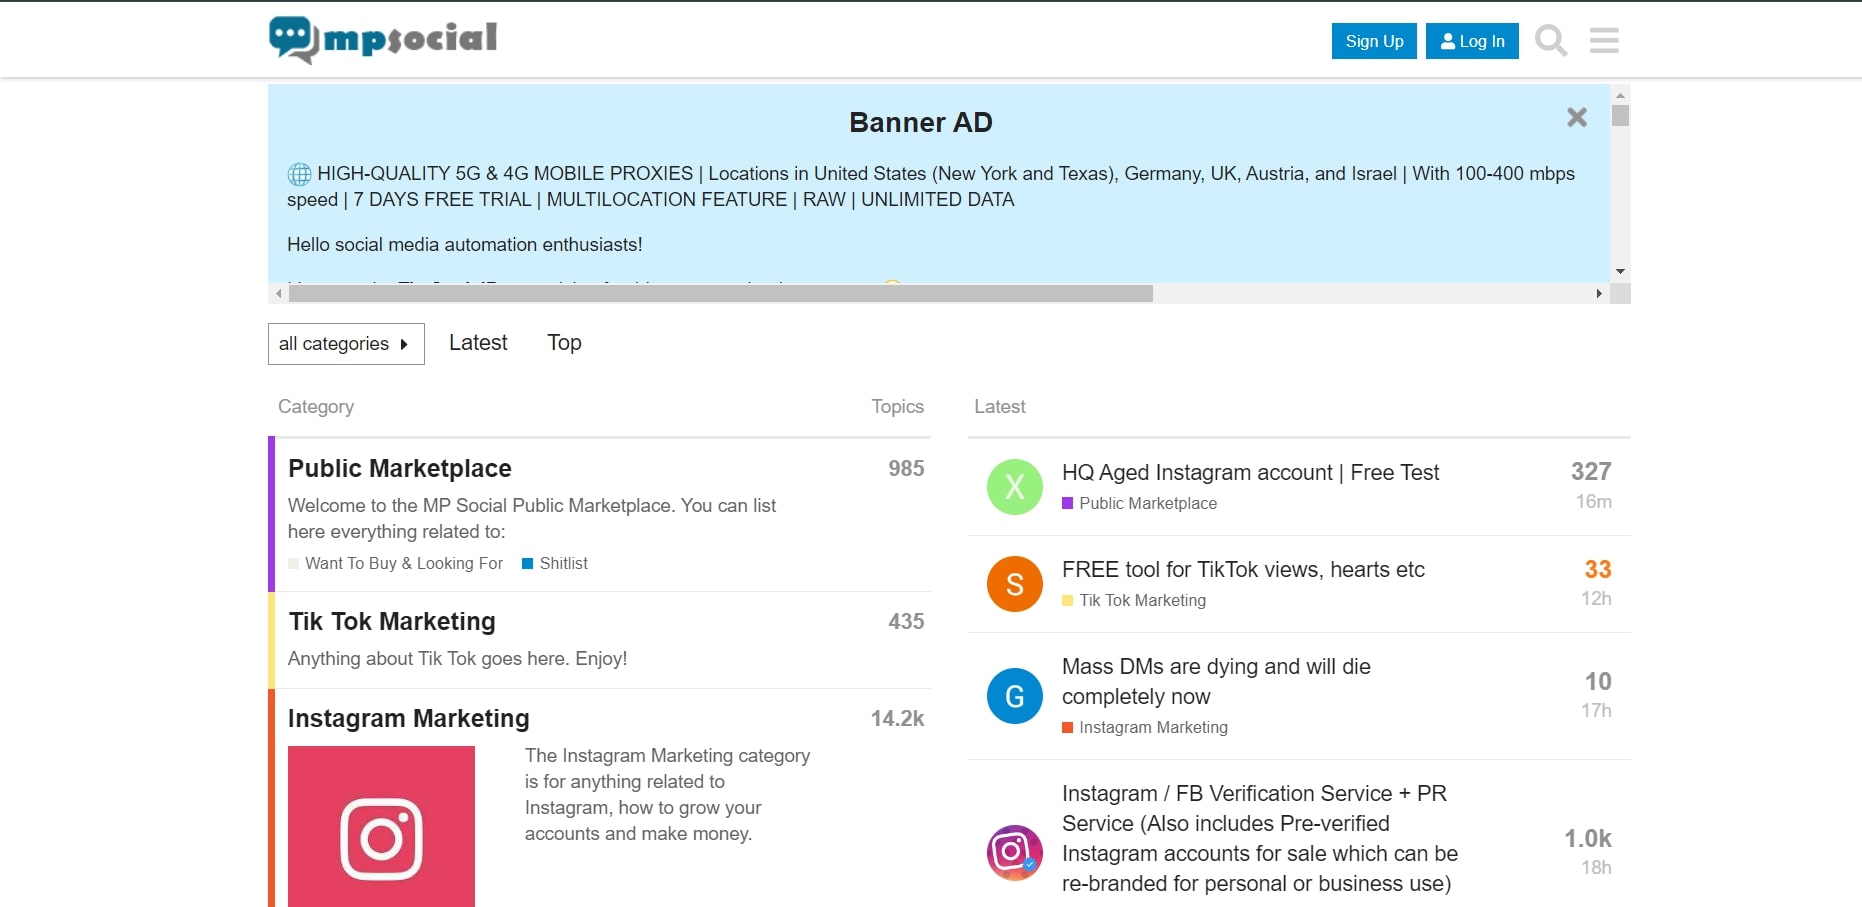This screenshot has width=1862, height=907.
Task: Switch to the Top tab
Action: [x=564, y=343]
